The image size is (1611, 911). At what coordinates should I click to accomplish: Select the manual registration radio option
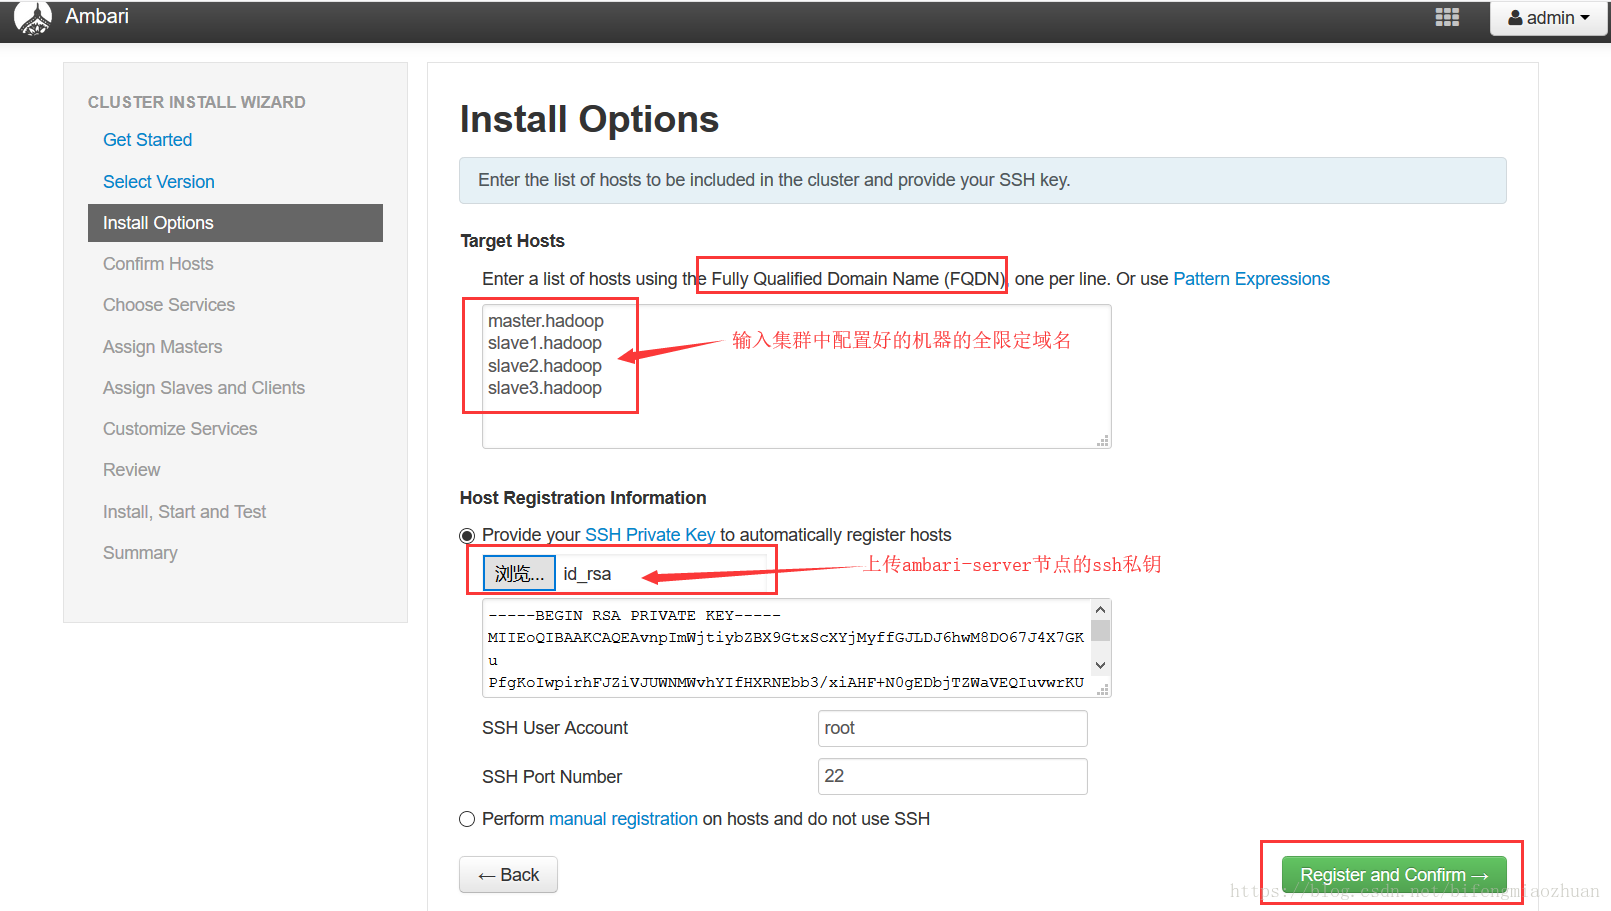467,819
